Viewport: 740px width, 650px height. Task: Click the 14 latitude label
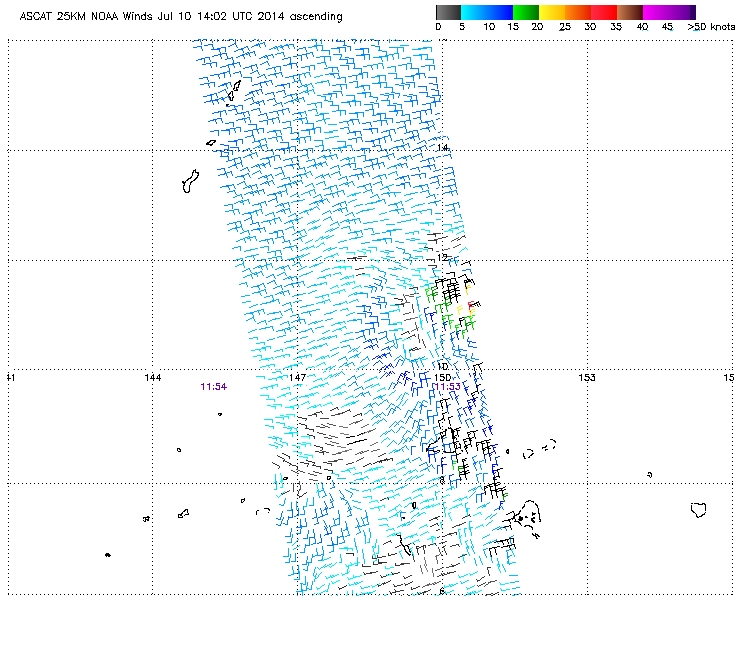[x=443, y=148]
